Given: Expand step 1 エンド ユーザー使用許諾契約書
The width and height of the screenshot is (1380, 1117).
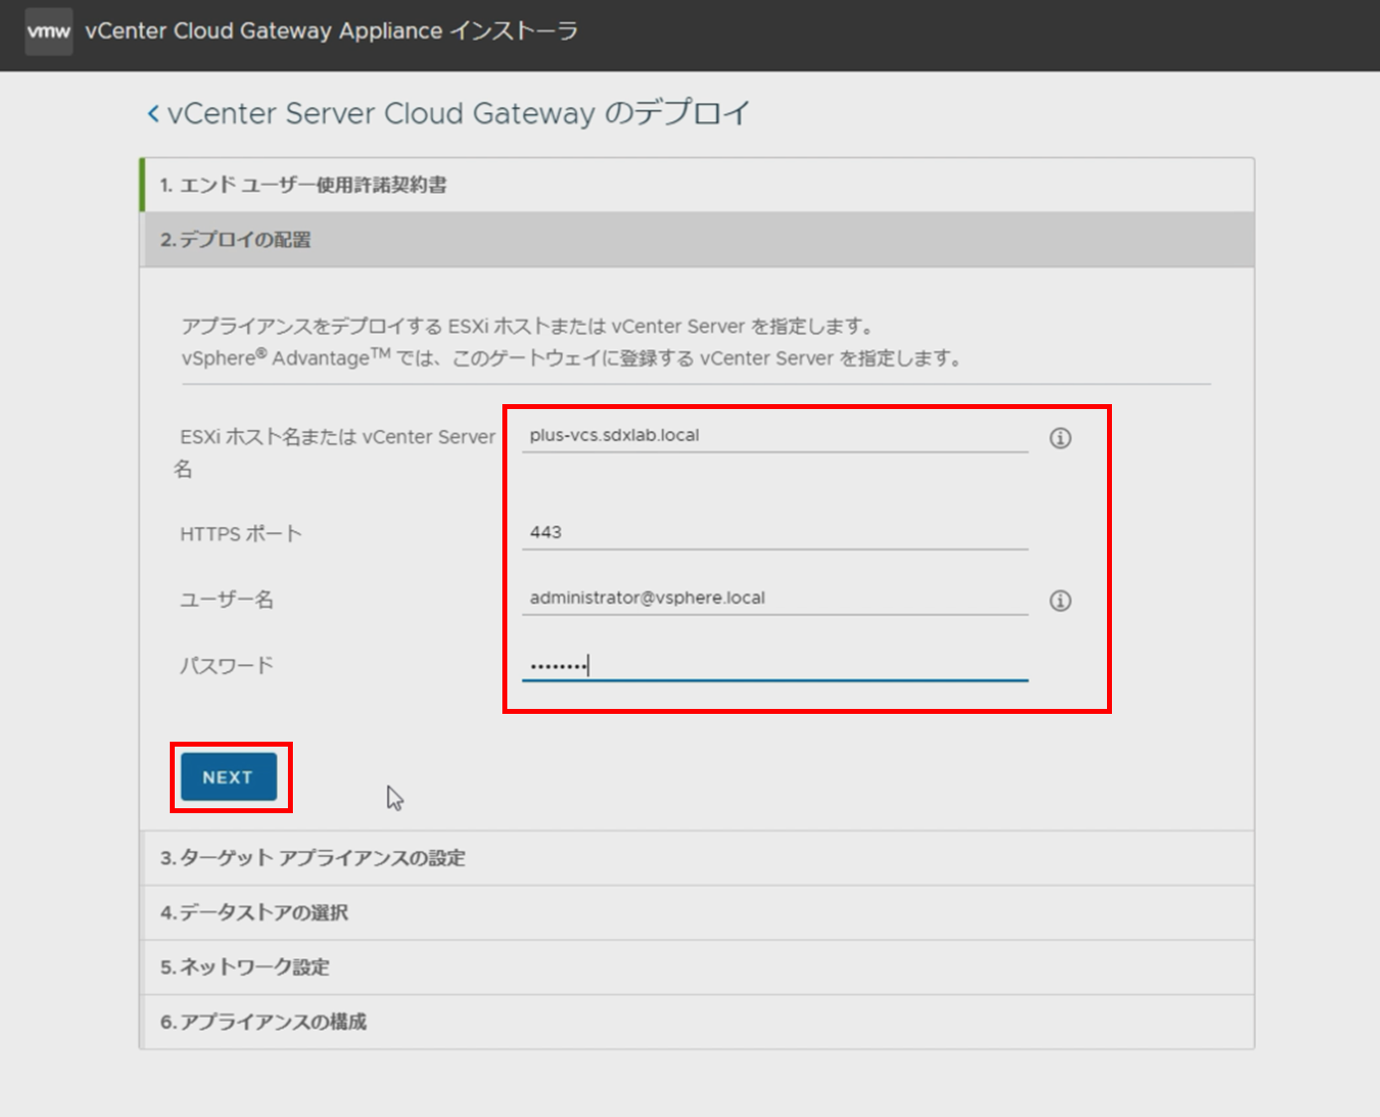Looking at the screenshot, I should (697, 185).
